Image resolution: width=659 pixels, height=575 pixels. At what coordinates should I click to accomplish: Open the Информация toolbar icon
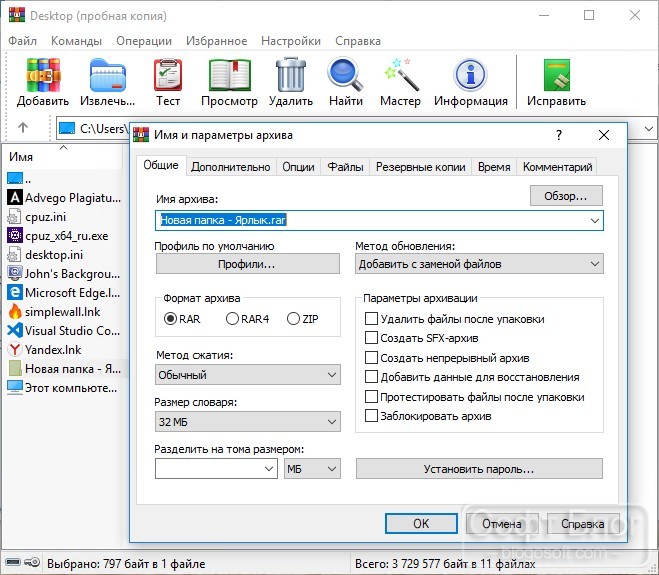point(471,76)
